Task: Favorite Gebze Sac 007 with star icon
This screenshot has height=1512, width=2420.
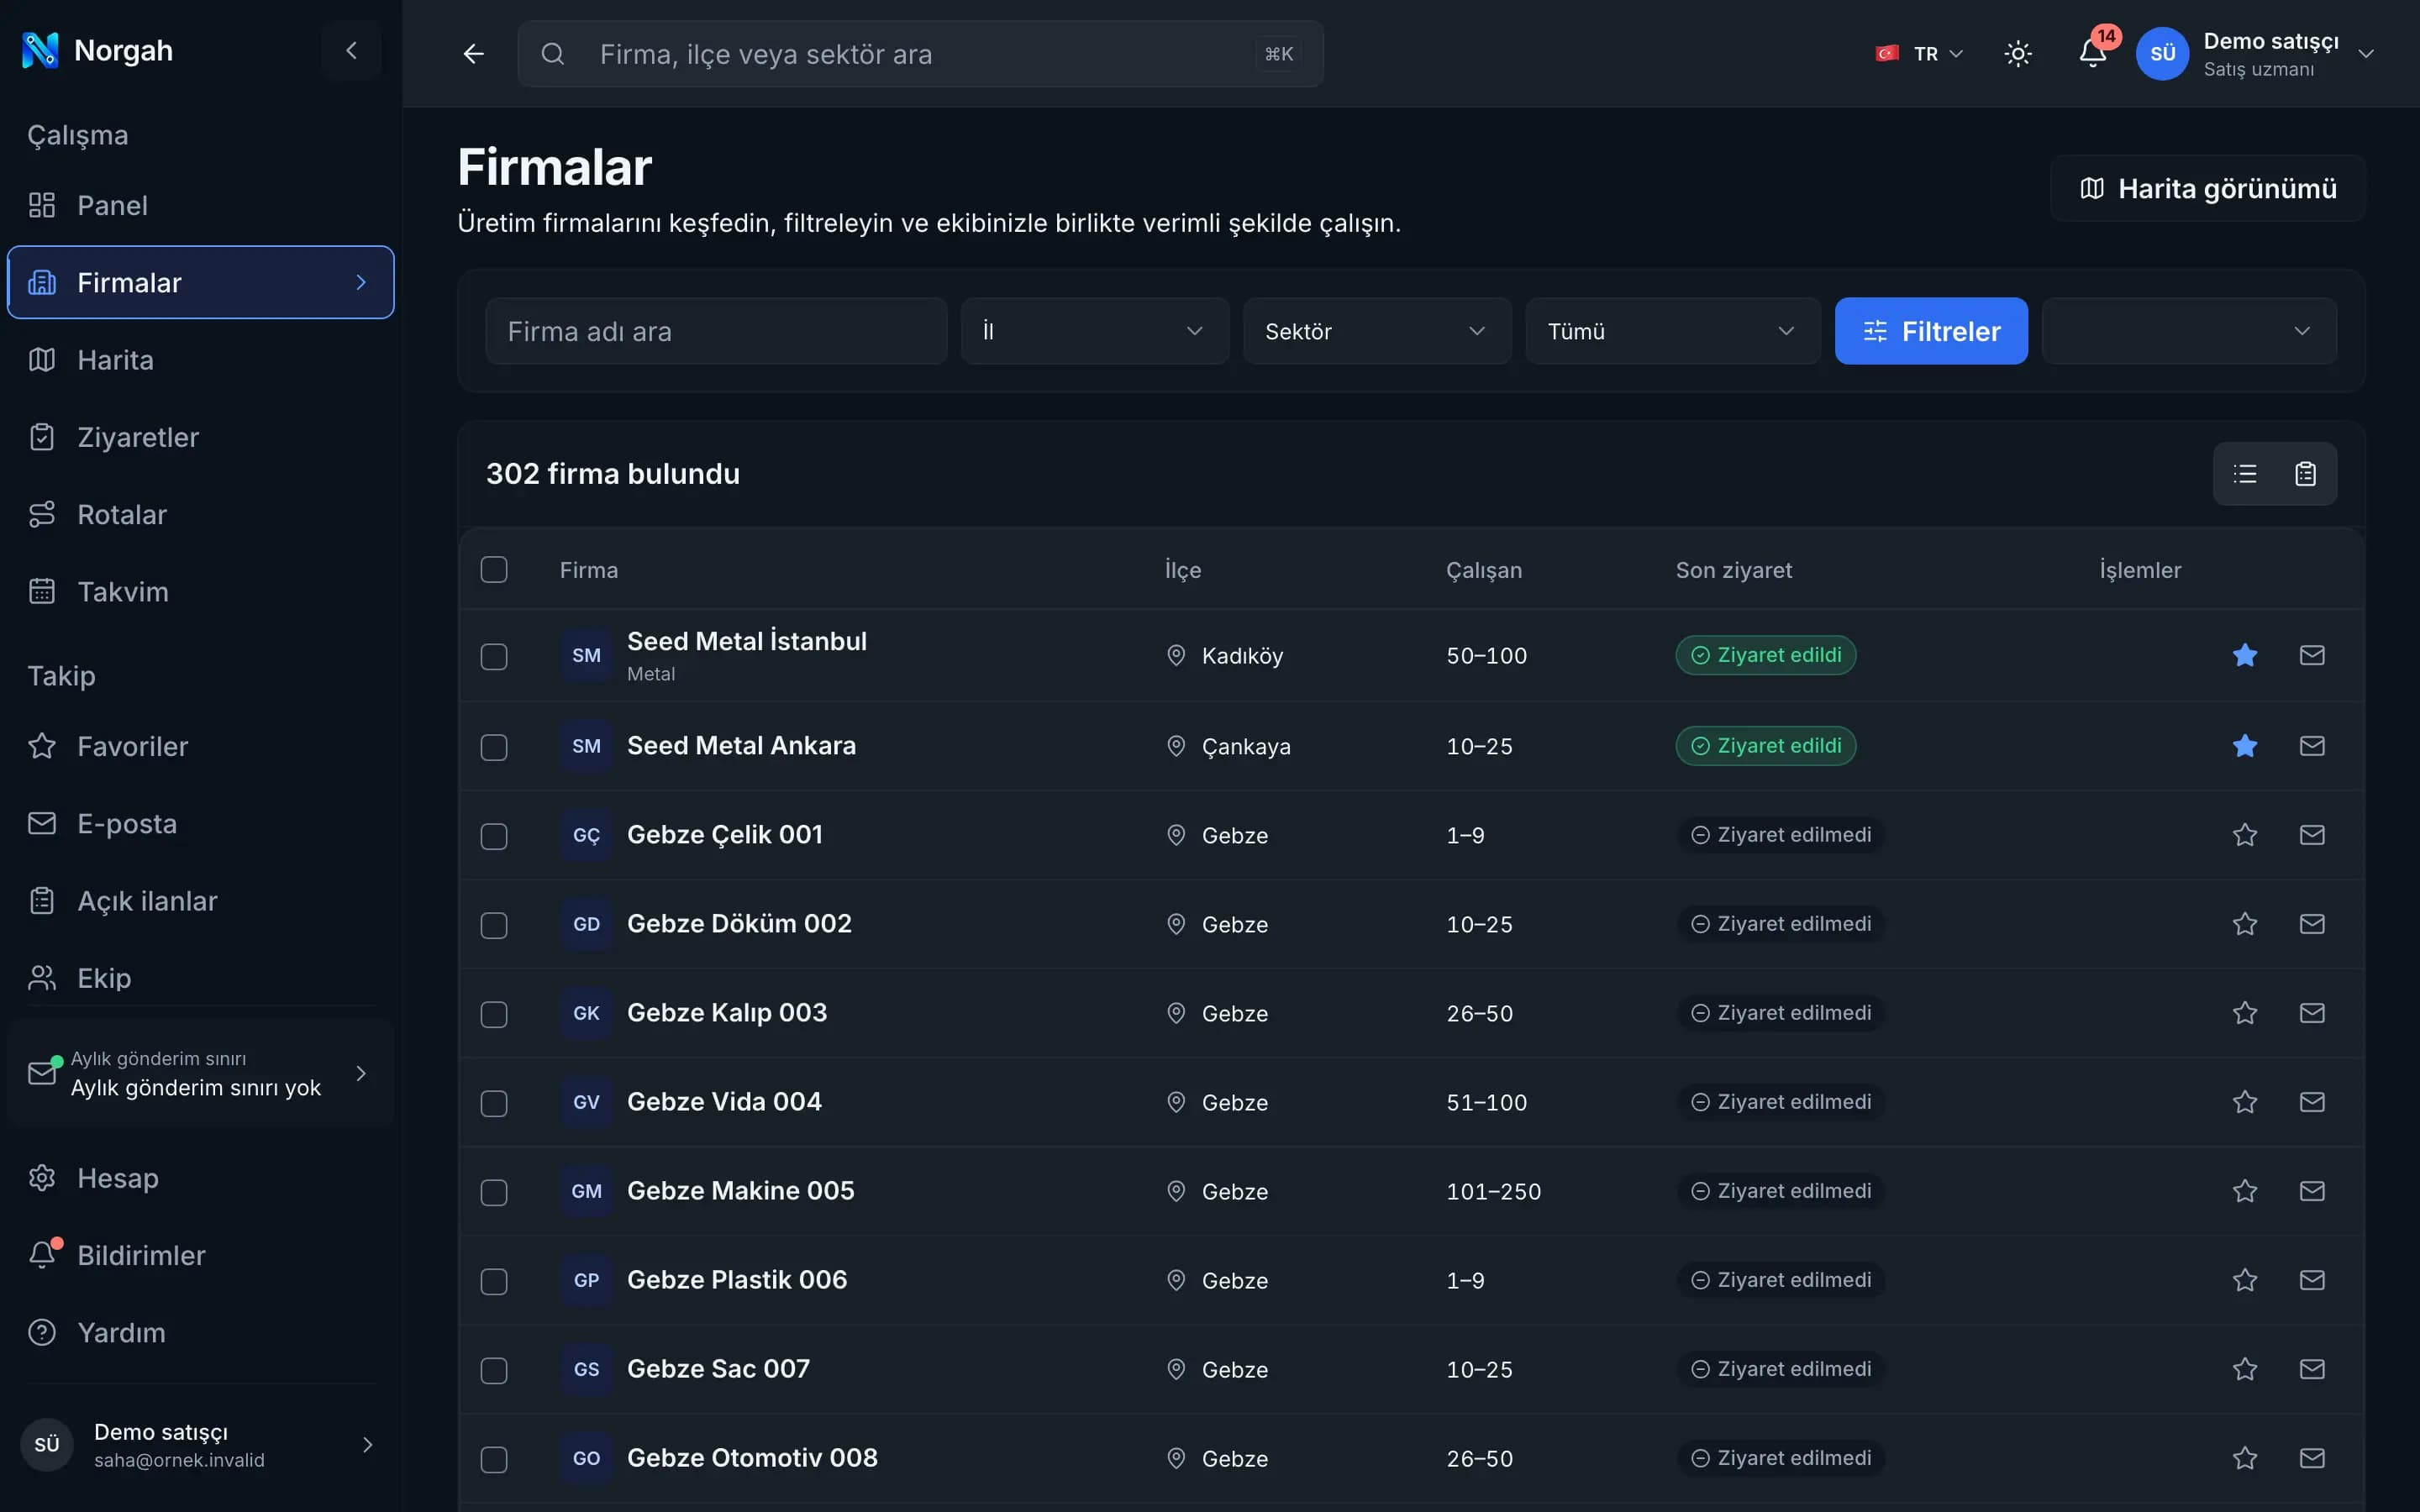Action: [2245, 1369]
